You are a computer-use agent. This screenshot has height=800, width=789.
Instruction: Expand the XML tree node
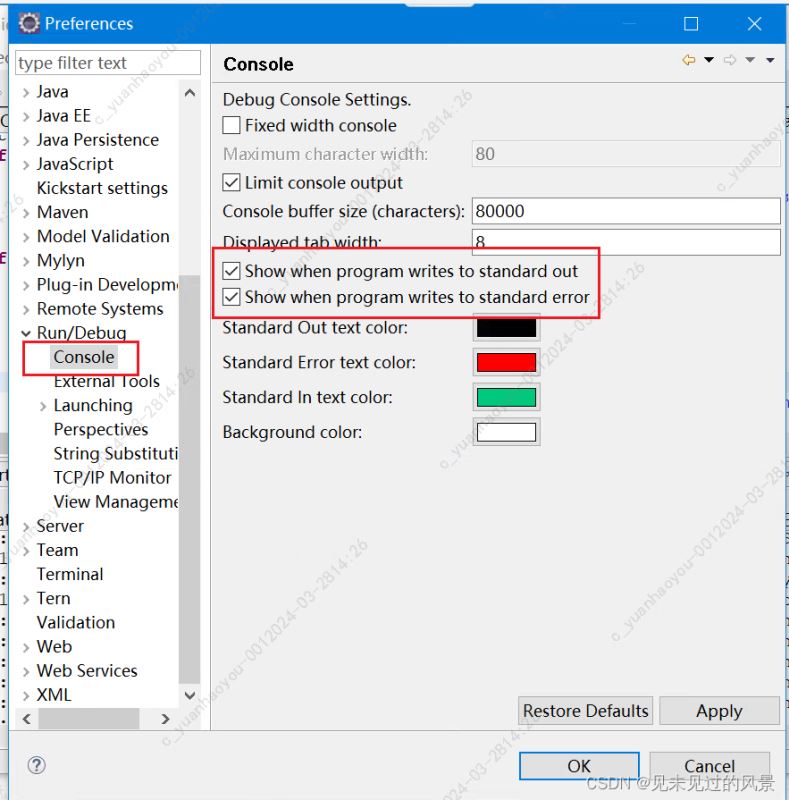[x=26, y=695]
